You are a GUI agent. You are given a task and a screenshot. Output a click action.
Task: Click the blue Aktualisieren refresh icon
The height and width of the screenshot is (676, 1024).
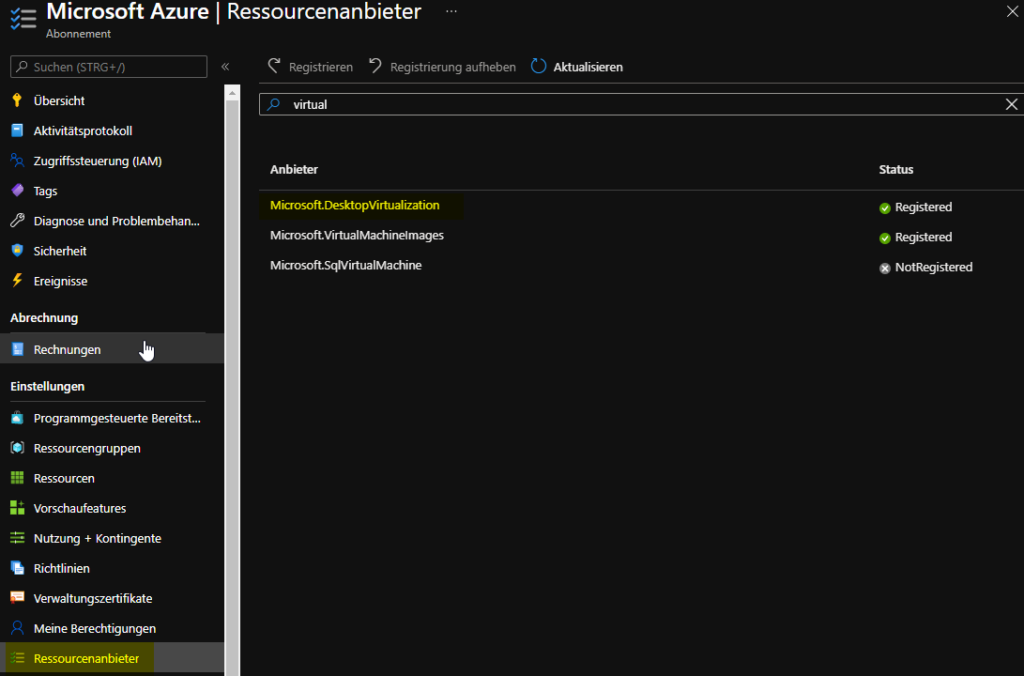coord(538,66)
